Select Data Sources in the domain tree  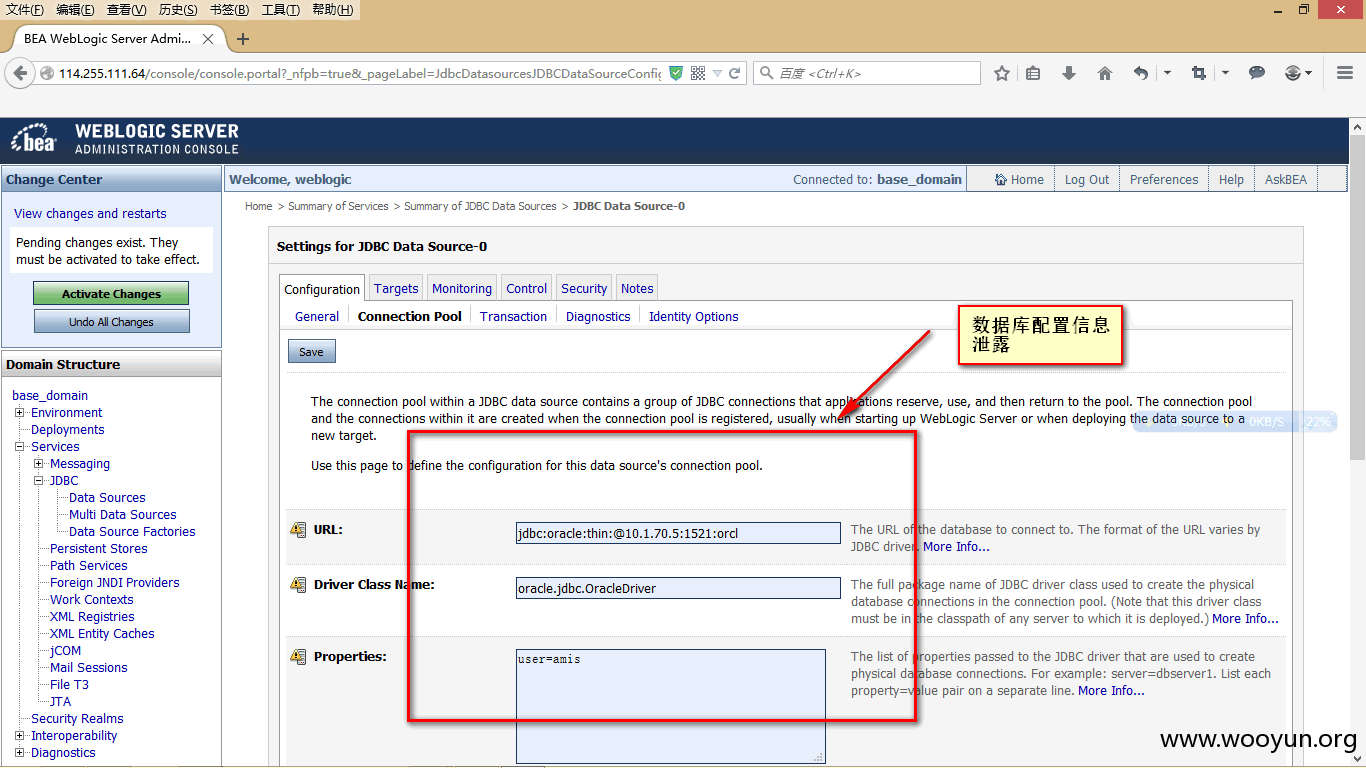(107, 498)
